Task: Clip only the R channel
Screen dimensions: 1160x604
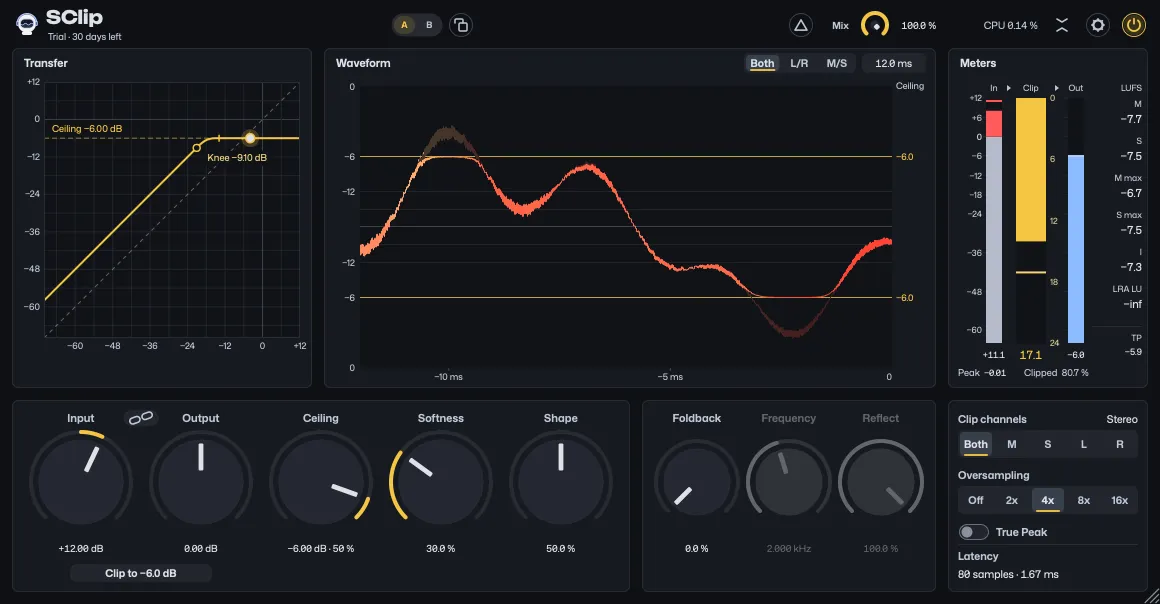Action: [x=1119, y=444]
